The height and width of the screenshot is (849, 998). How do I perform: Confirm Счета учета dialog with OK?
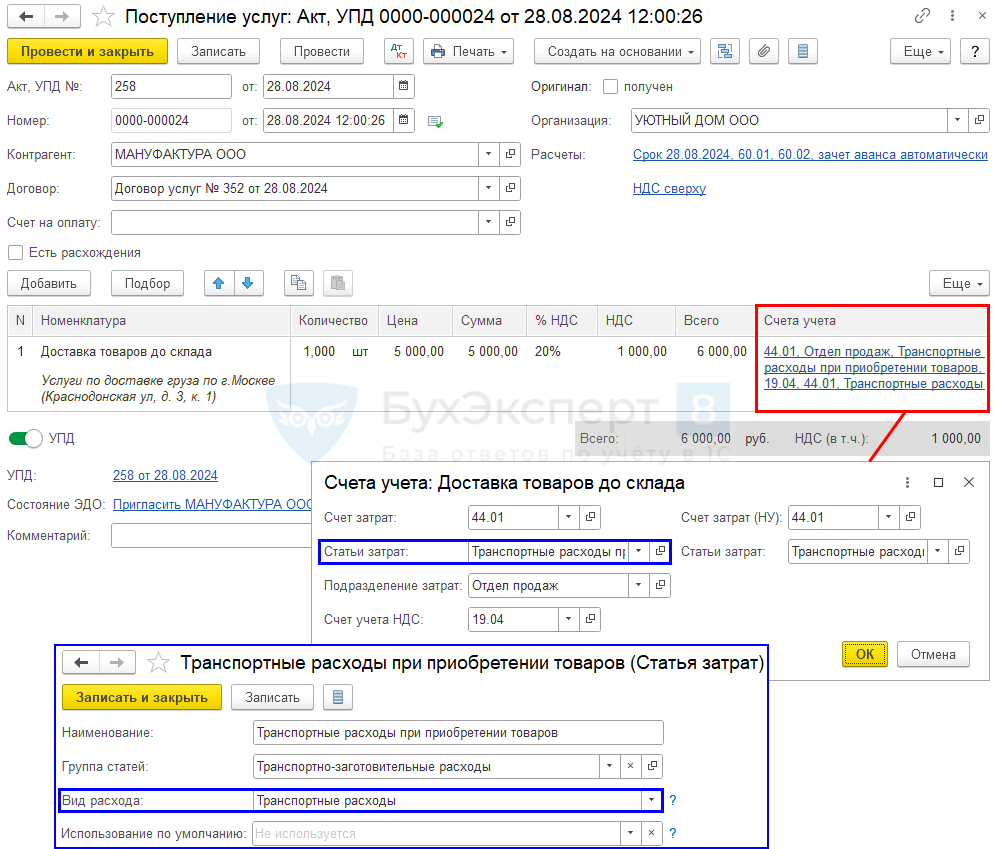[x=864, y=654]
